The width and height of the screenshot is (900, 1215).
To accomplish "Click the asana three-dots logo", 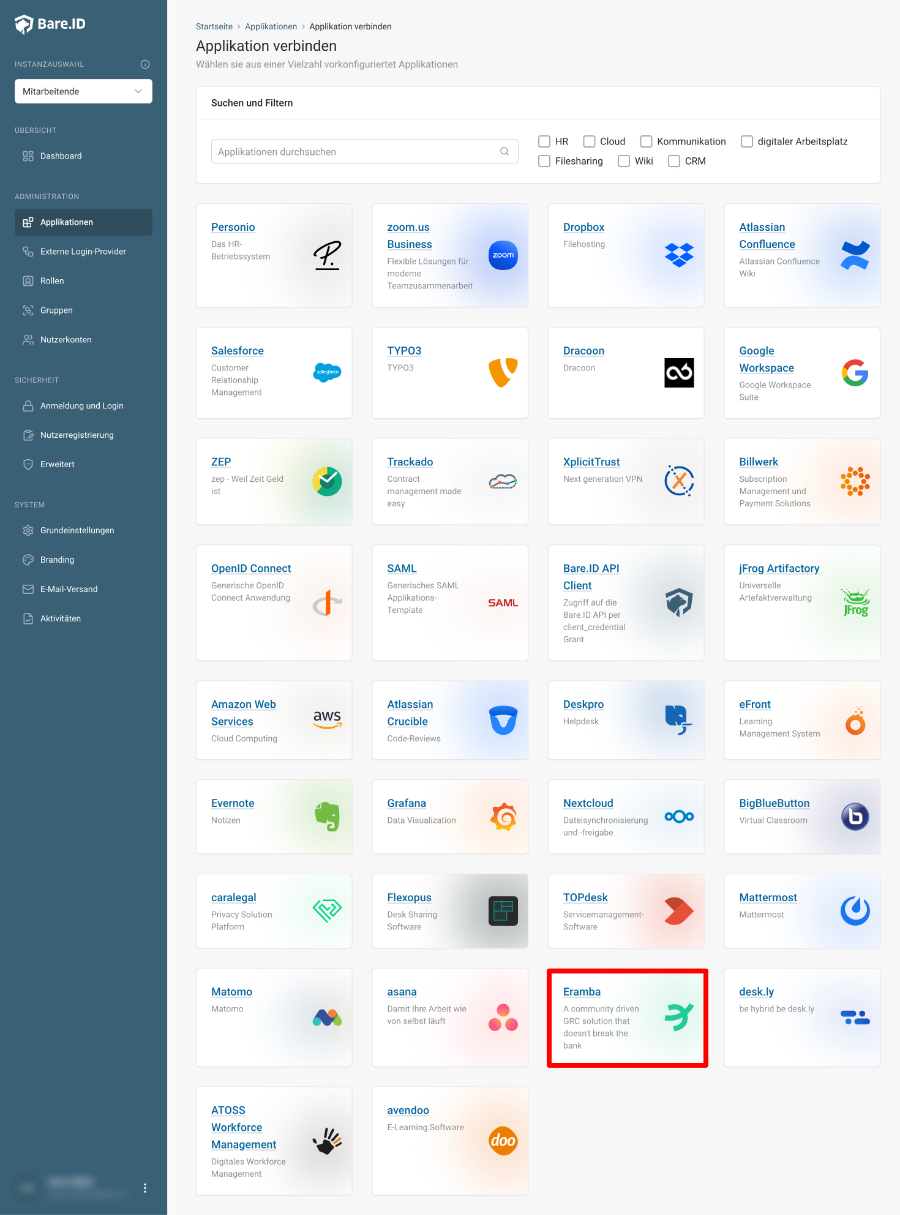I will (x=503, y=1018).
